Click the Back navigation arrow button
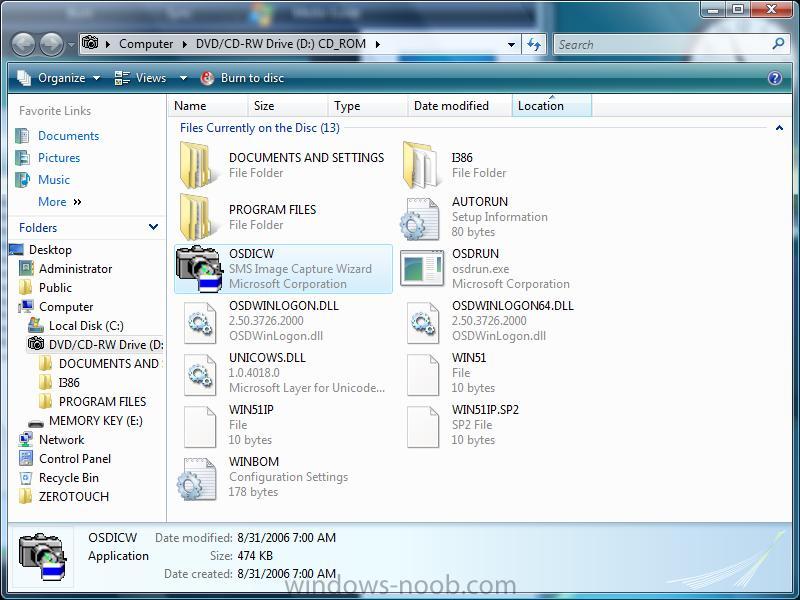Screen dimensions: 800x600 [23, 44]
